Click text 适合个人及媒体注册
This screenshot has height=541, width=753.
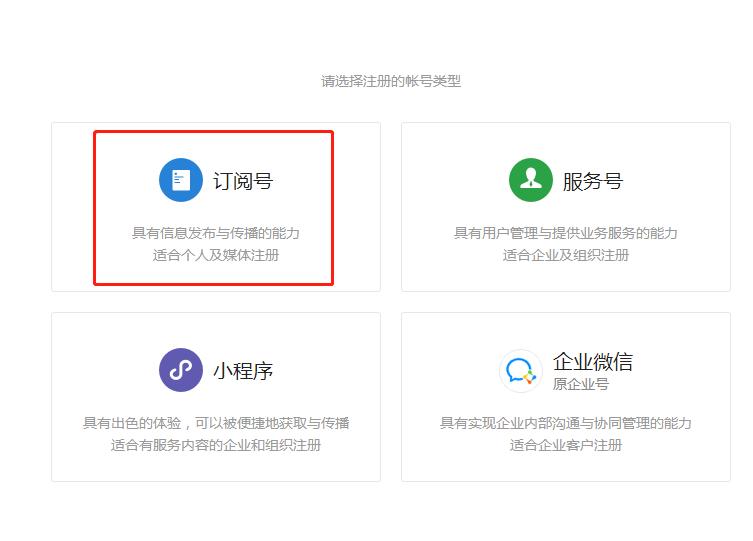(216, 255)
